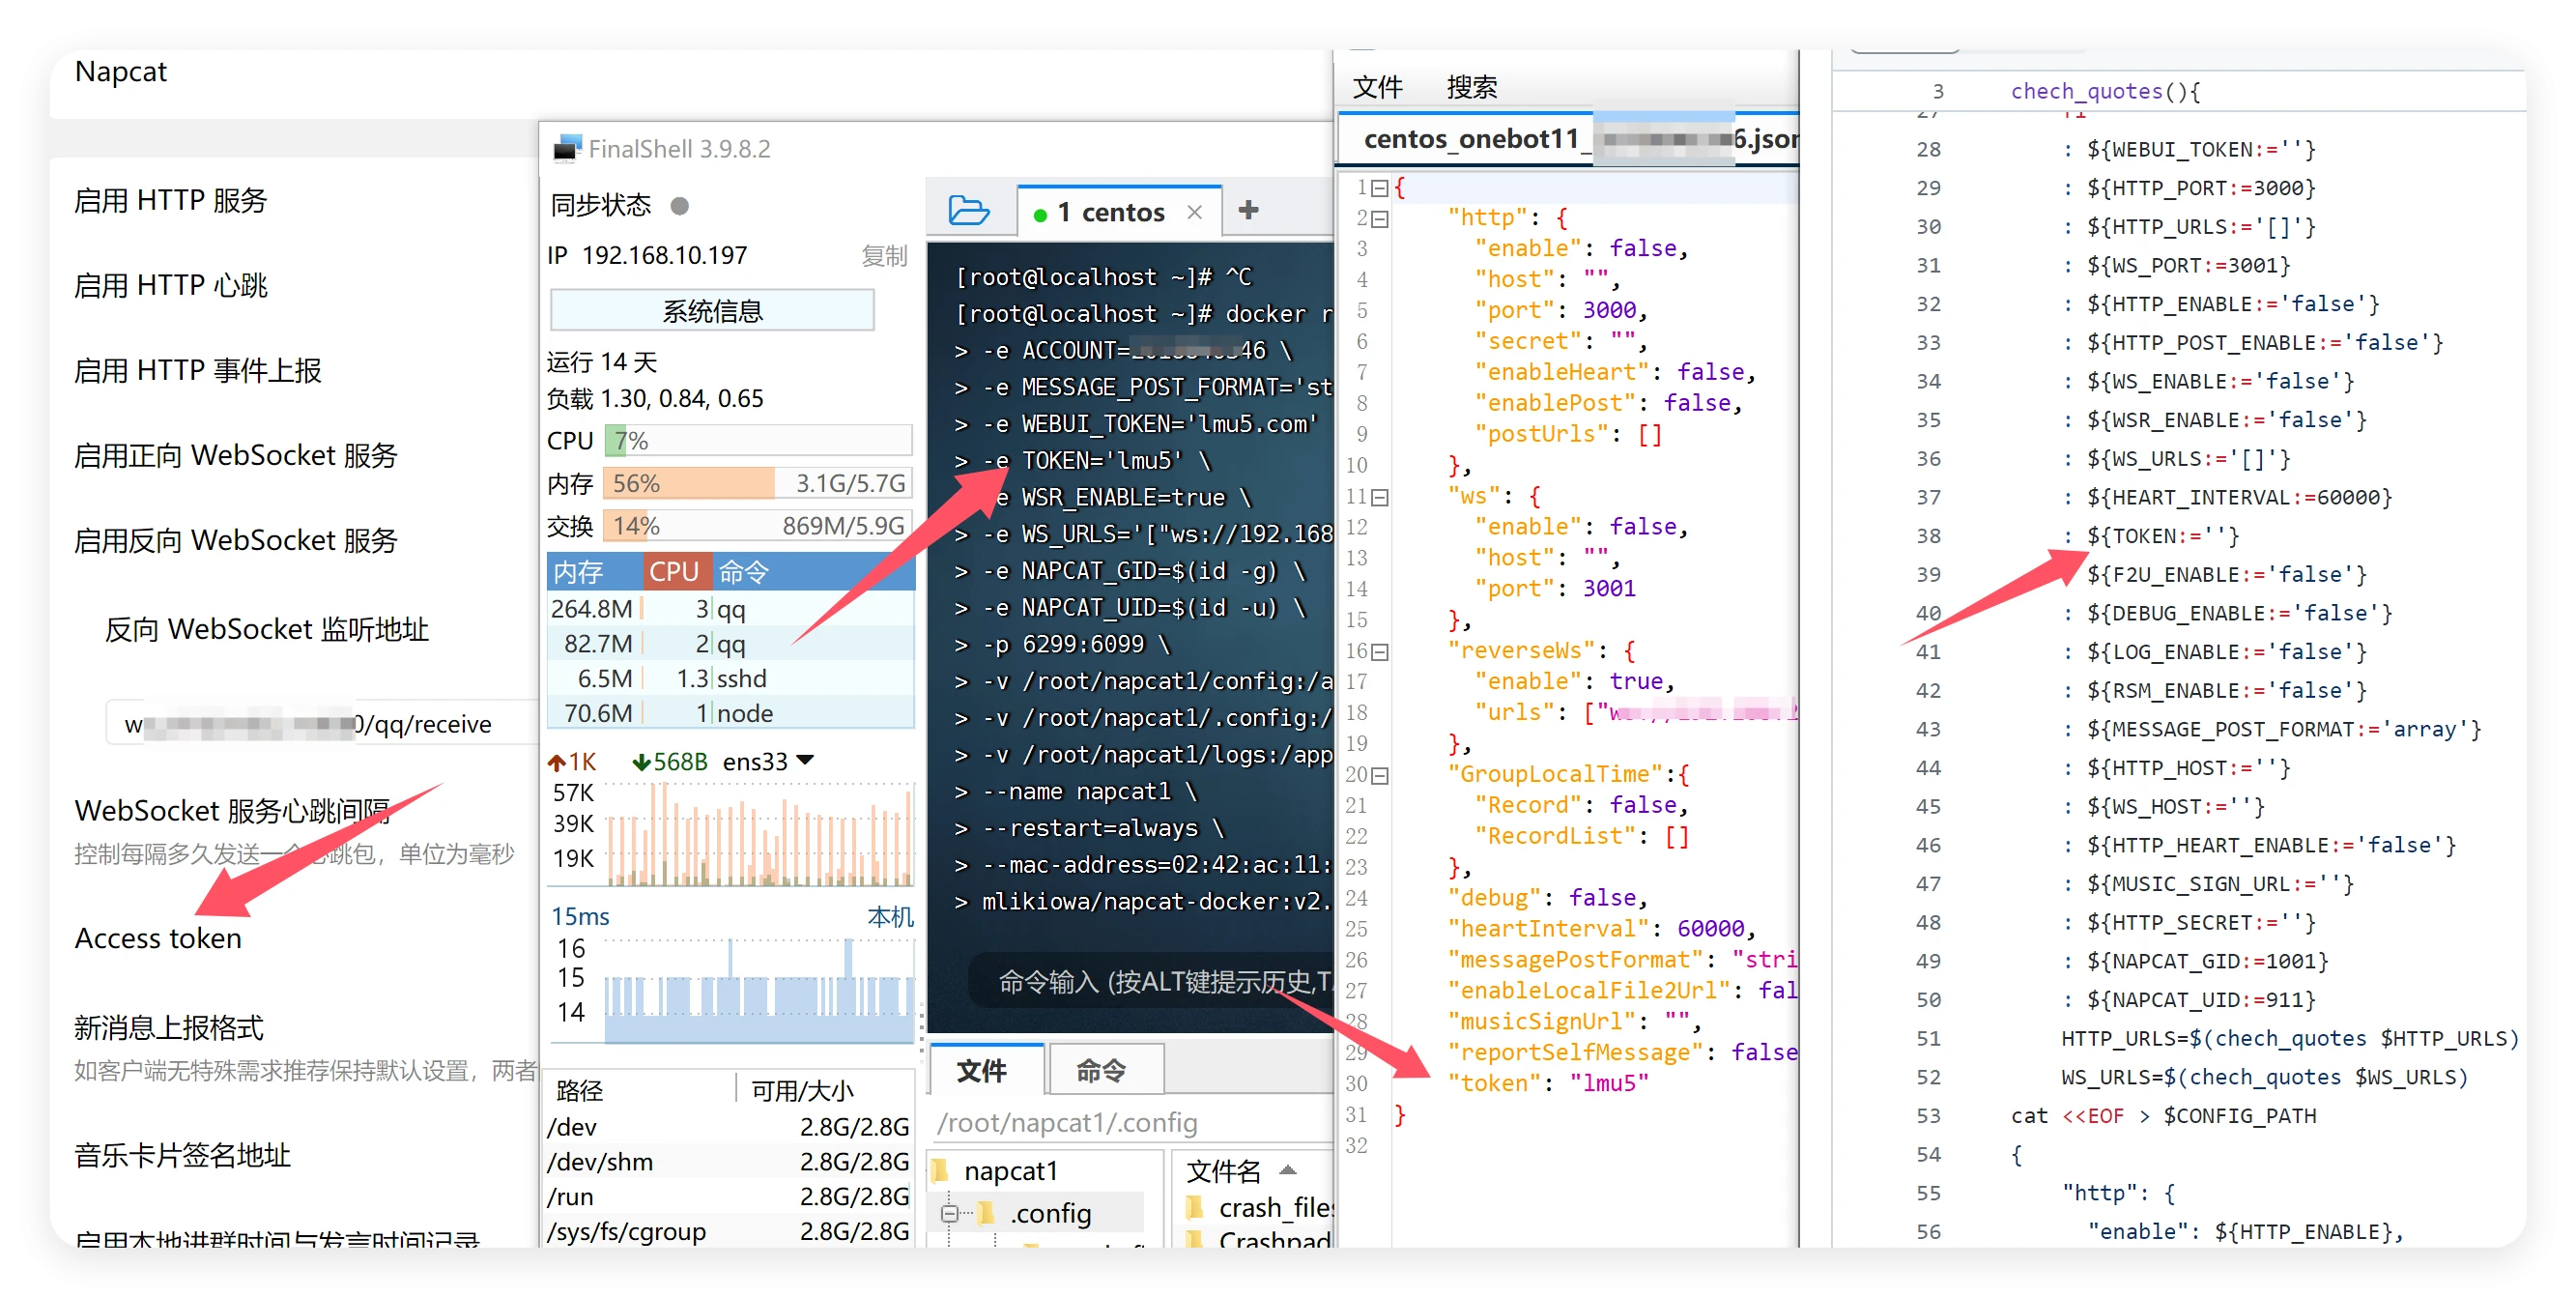Collapse the "GroupLocalTime" block at line 20
2576x1297 pixels.
[1379, 775]
